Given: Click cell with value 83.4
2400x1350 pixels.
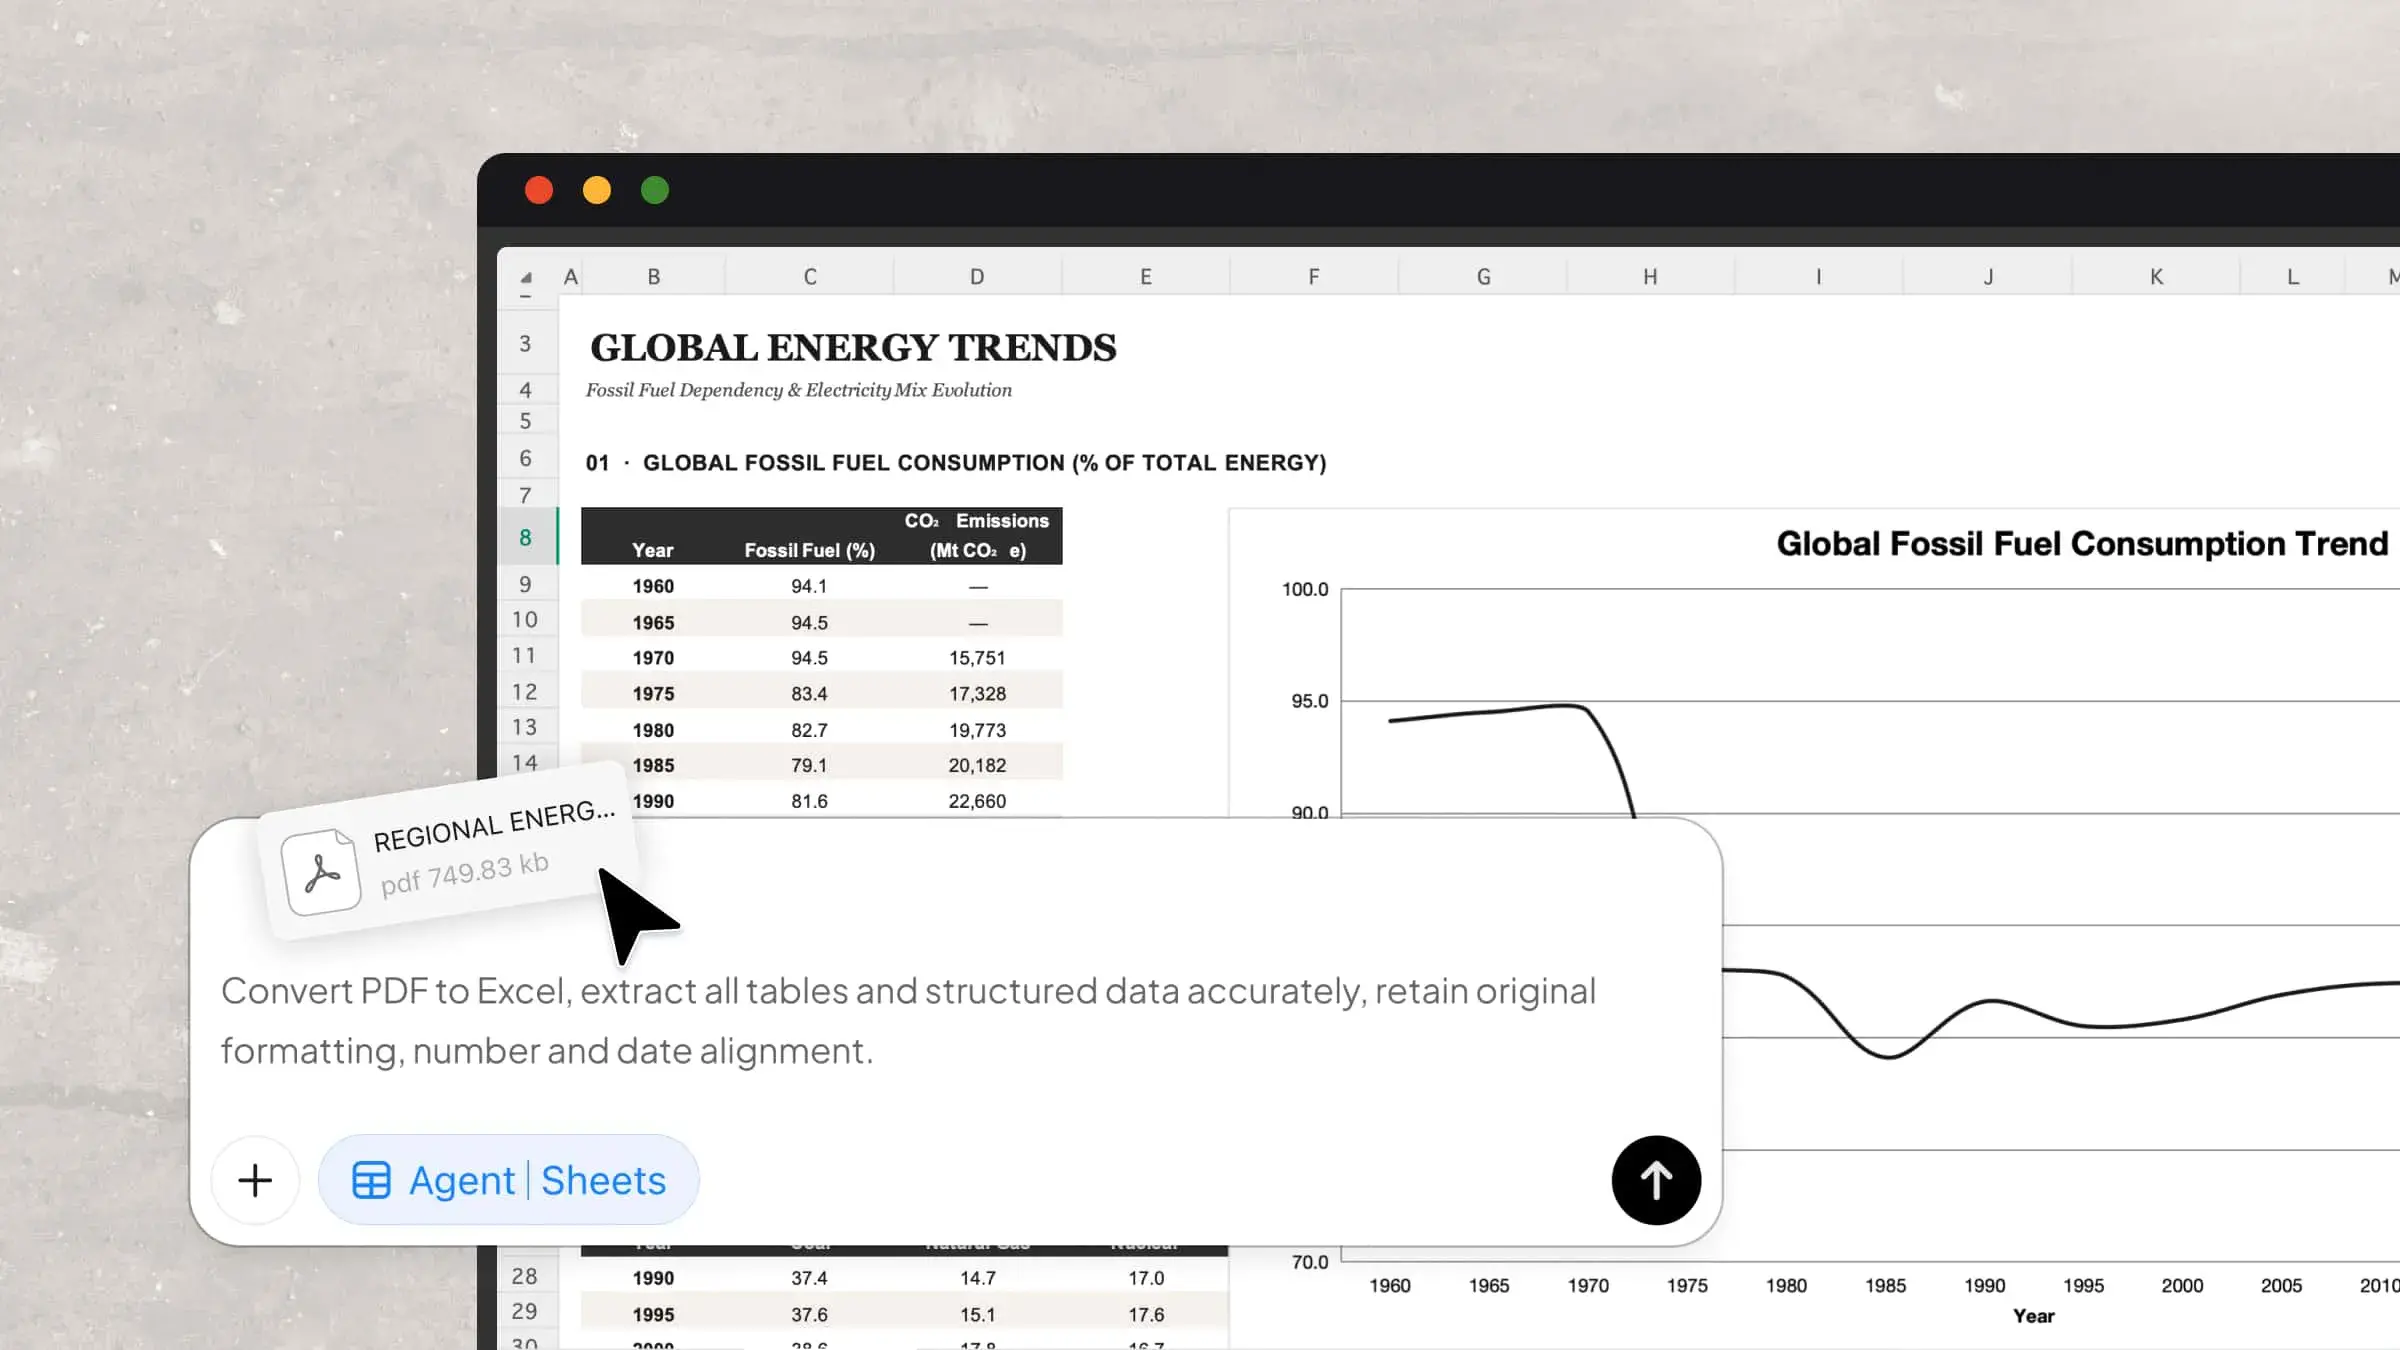Looking at the screenshot, I should point(810,693).
